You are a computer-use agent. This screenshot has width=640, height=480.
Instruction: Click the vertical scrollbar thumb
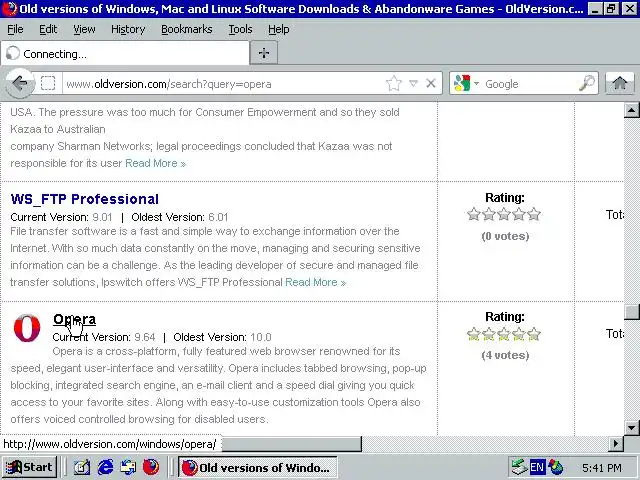pyautogui.click(x=631, y=312)
